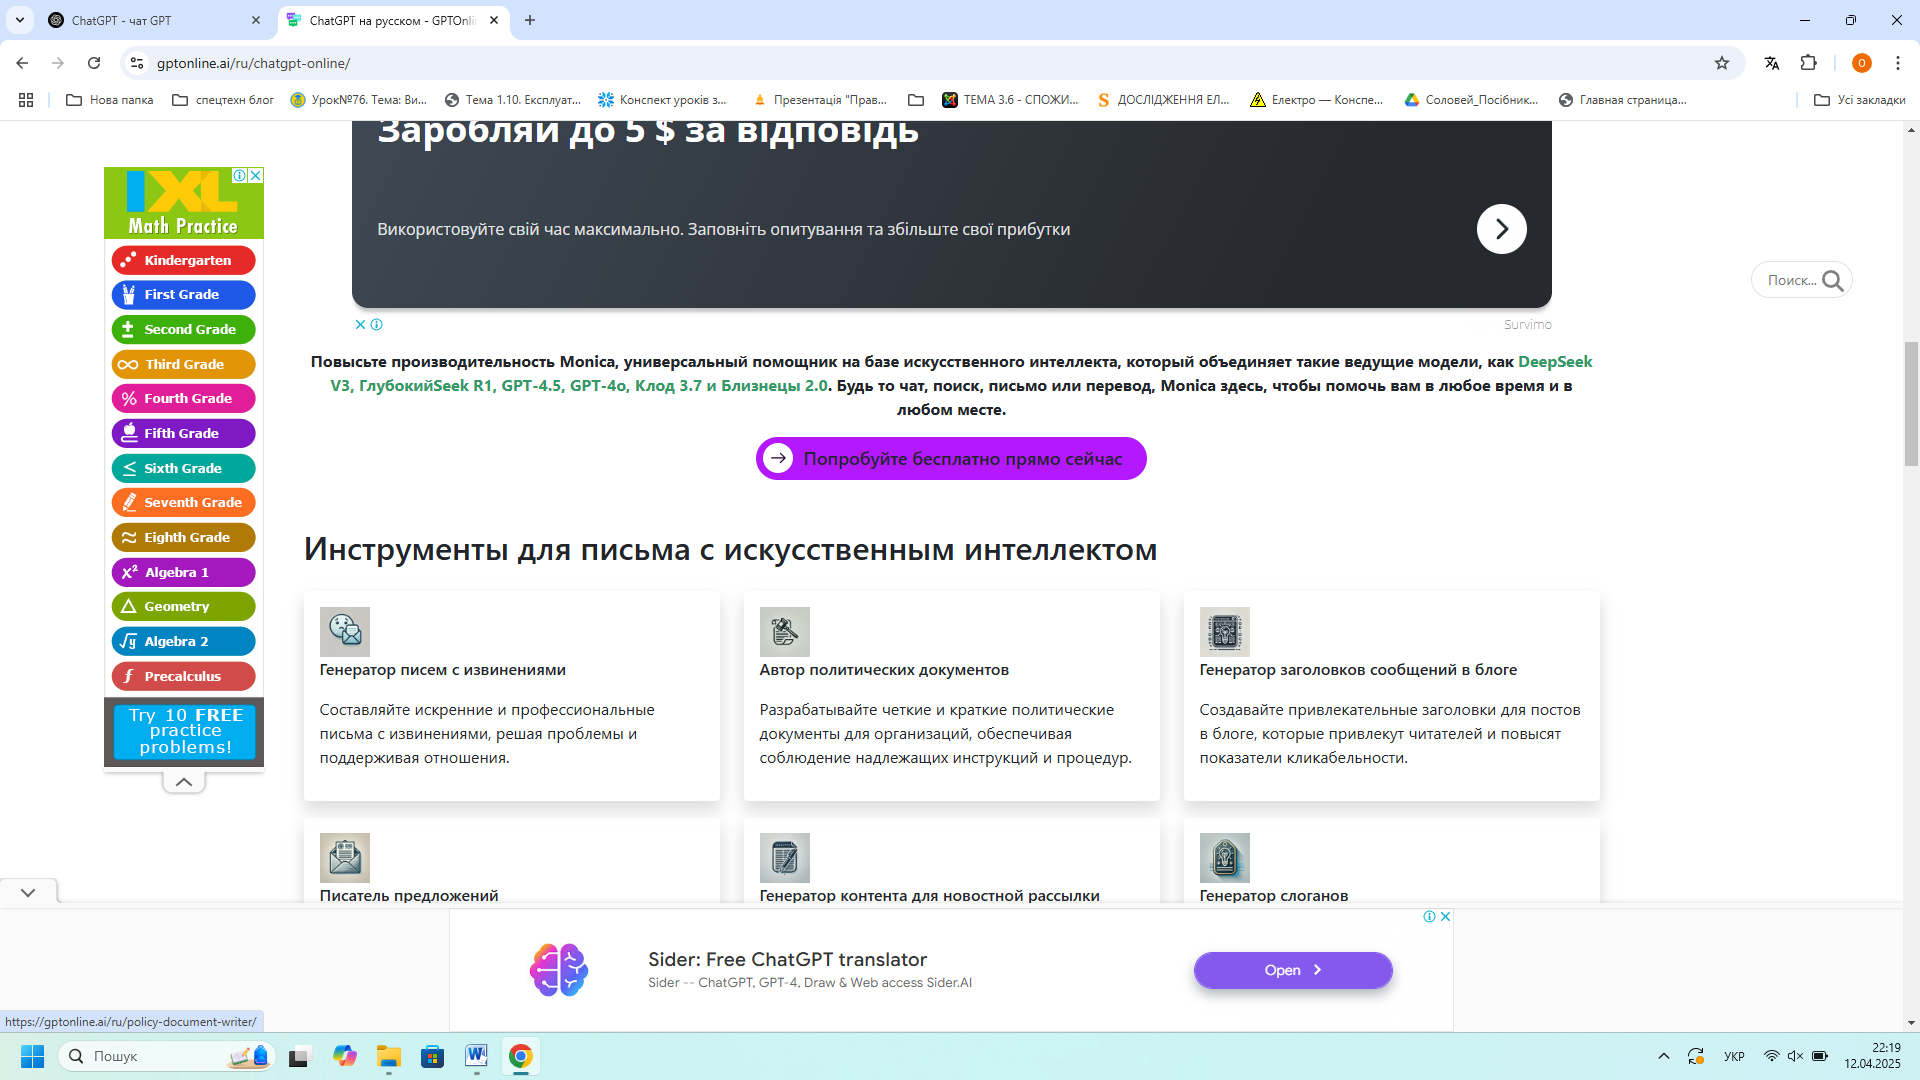Open Task View on the taskbar

tap(300, 1056)
